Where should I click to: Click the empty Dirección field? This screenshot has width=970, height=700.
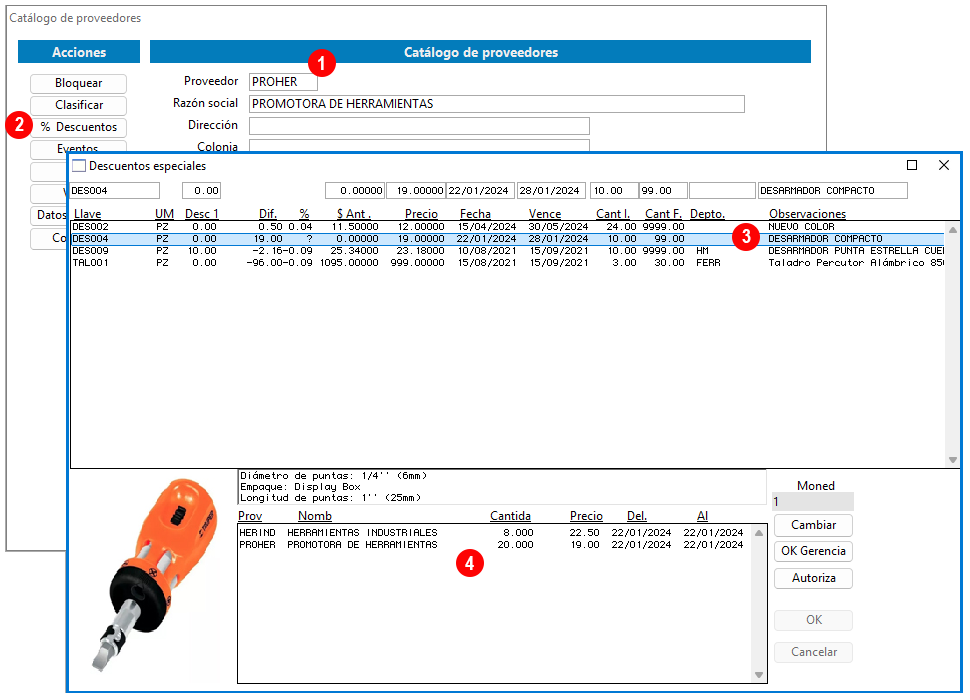tap(419, 126)
